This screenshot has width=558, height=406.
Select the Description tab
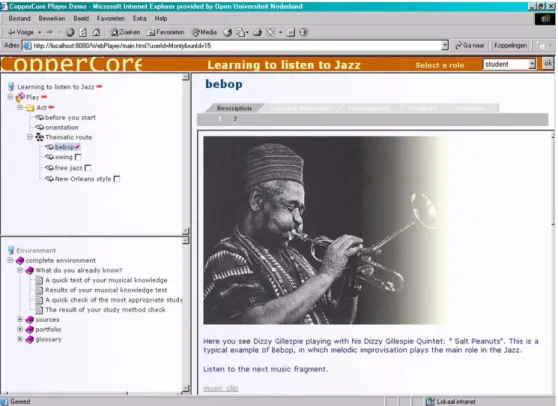click(x=234, y=108)
